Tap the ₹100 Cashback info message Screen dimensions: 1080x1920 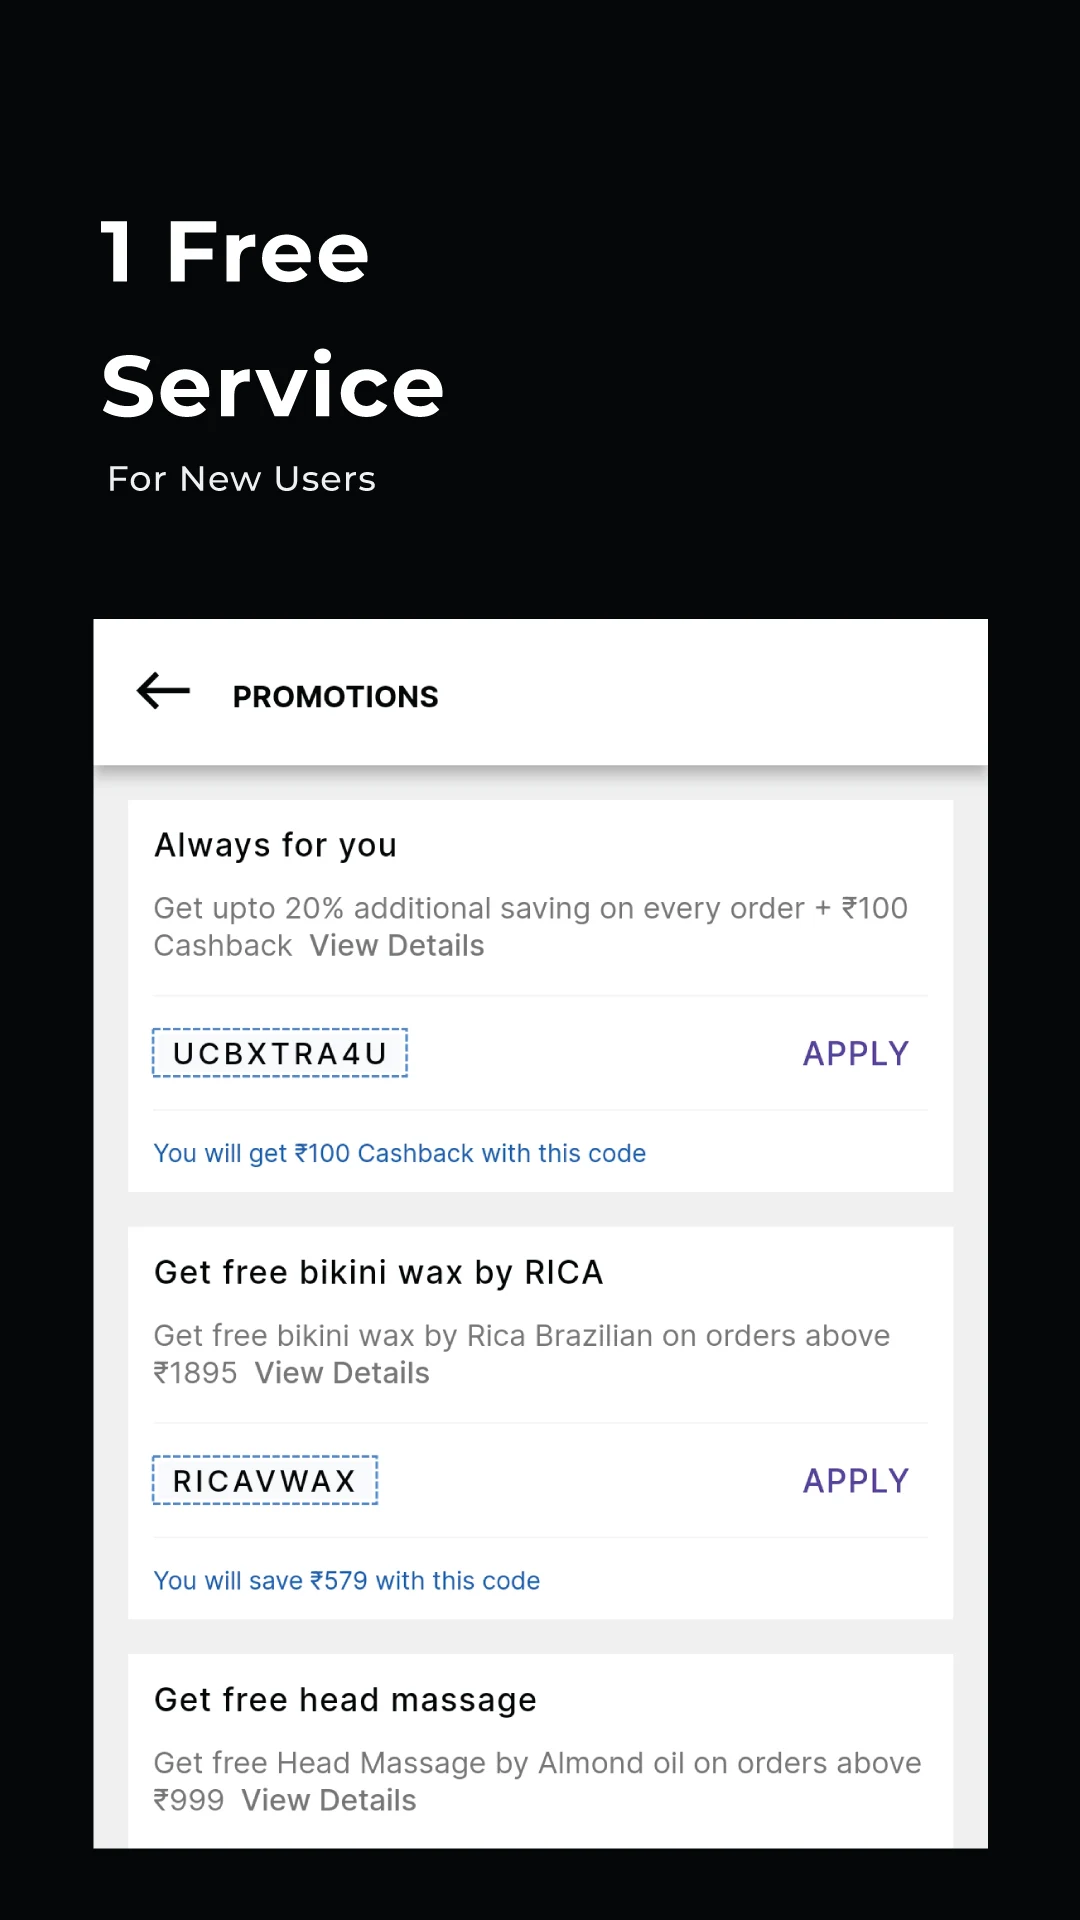point(400,1153)
